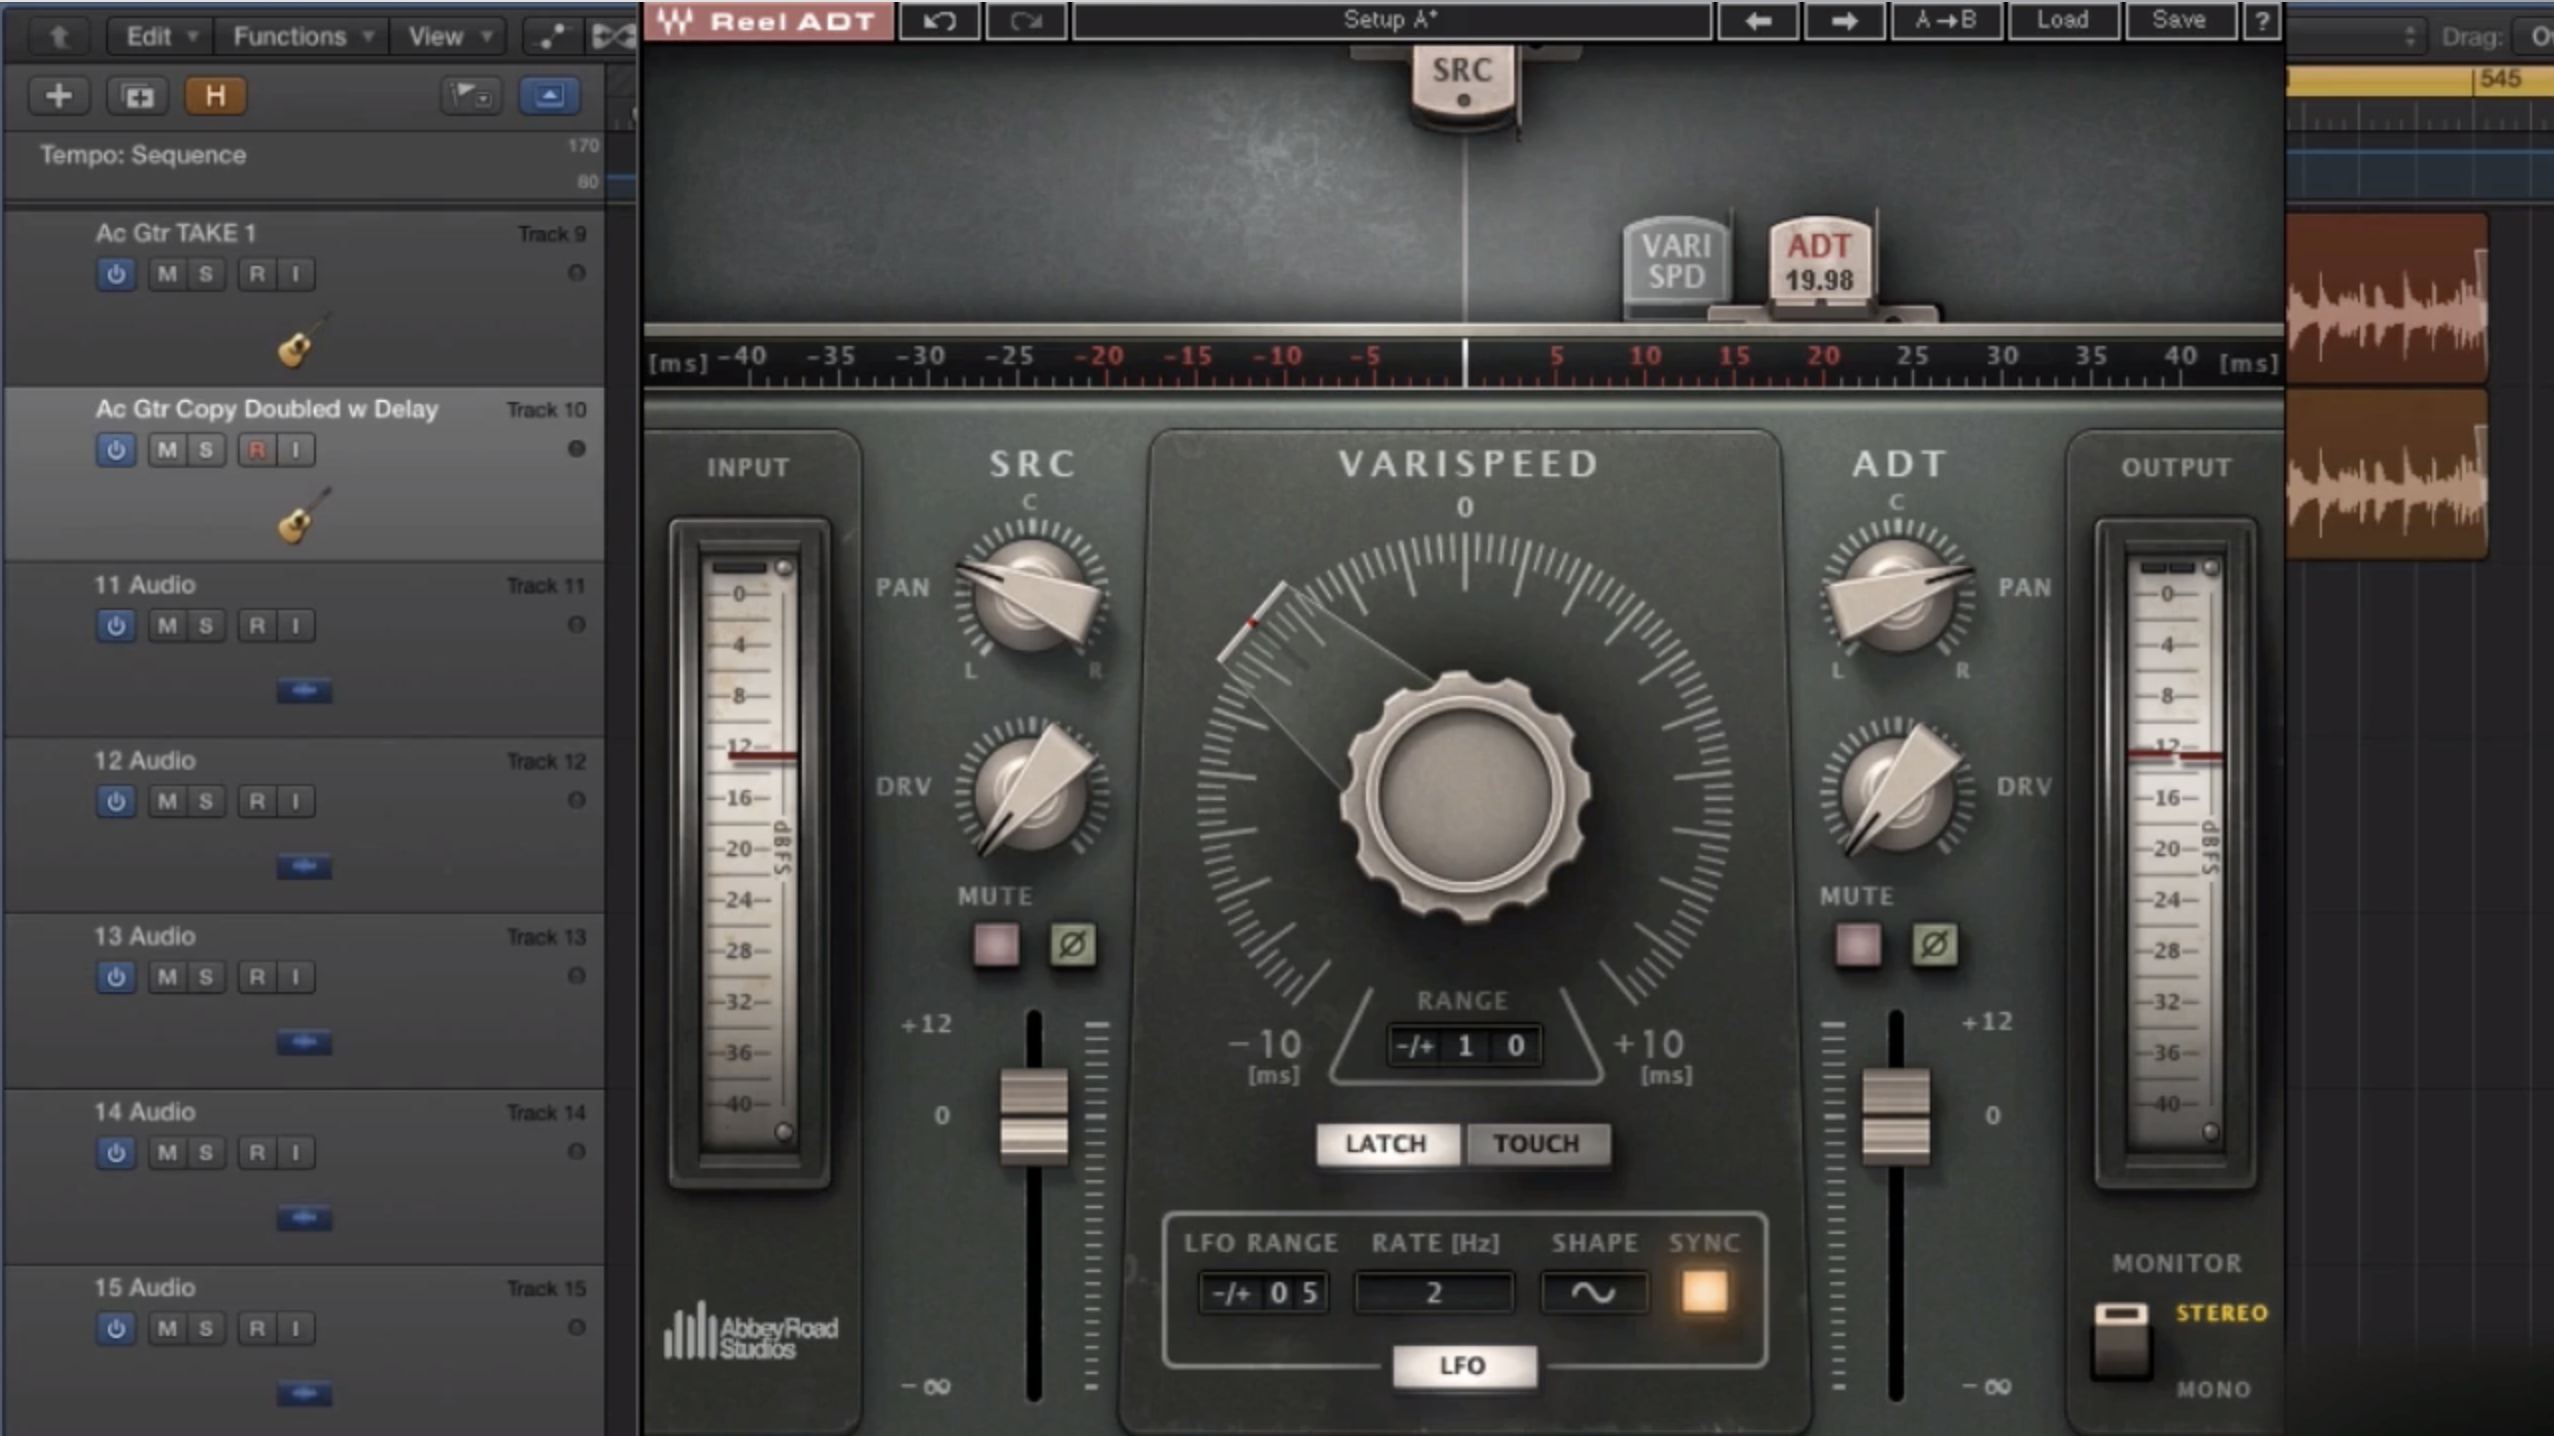Click the ADT output level fader
Screen dimensions: 2554x1436
(1894, 1116)
